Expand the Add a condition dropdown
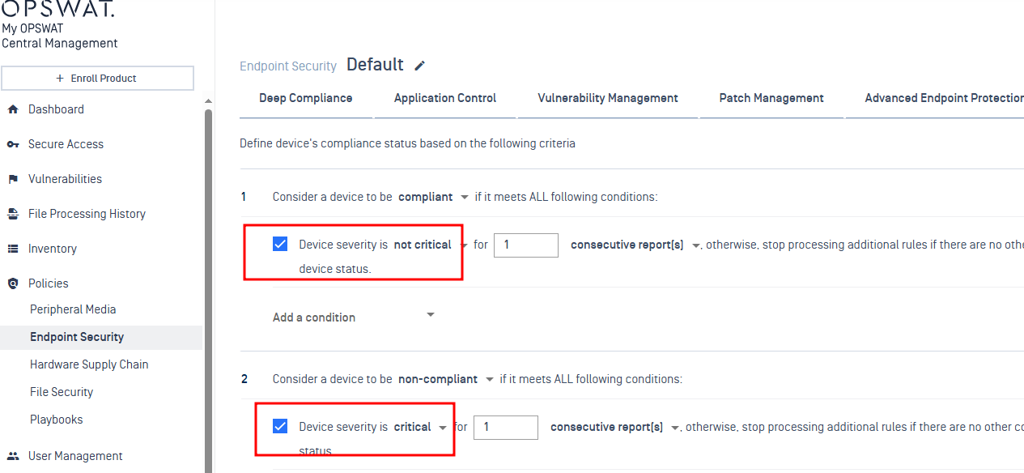 tap(354, 317)
